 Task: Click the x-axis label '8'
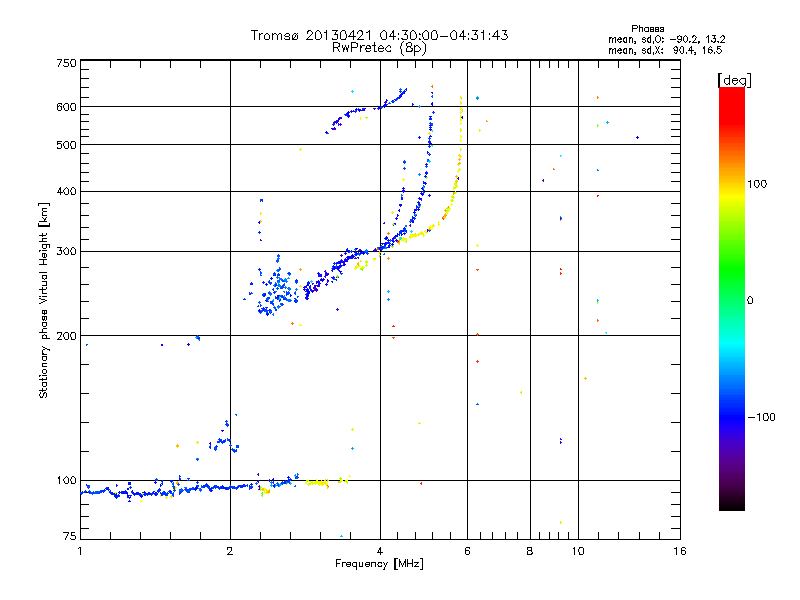[x=530, y=551]
